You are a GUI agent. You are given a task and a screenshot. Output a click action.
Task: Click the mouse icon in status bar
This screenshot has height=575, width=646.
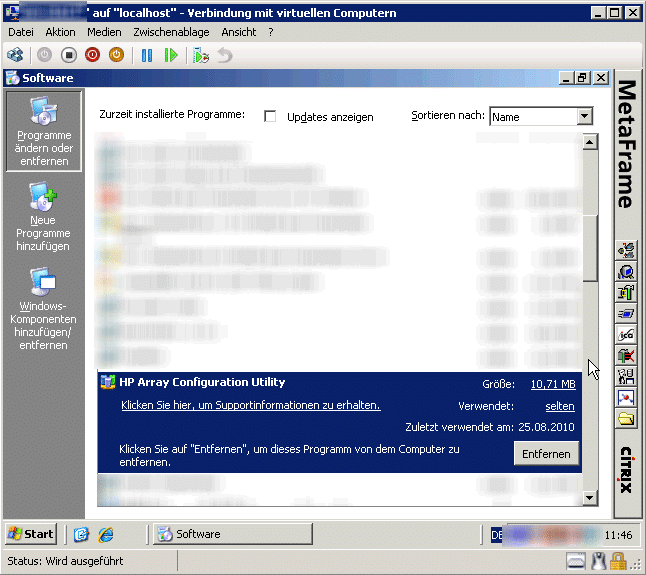pyautogui.click(x=599, y=561)
